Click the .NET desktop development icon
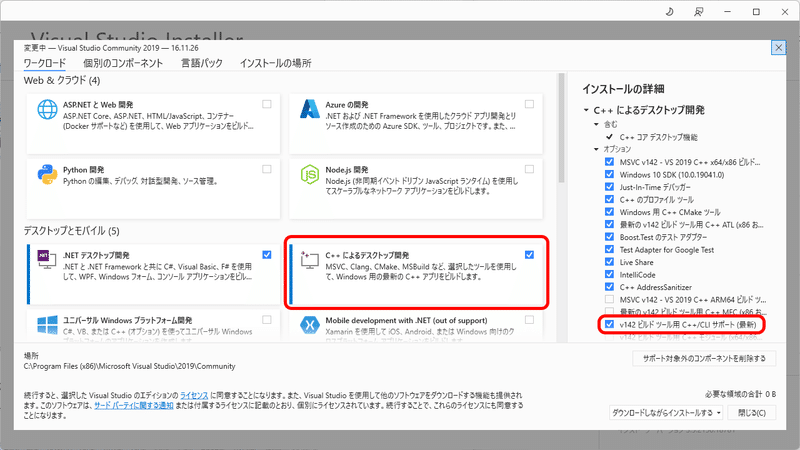The image size is (800, 450). tap(47, 259)
